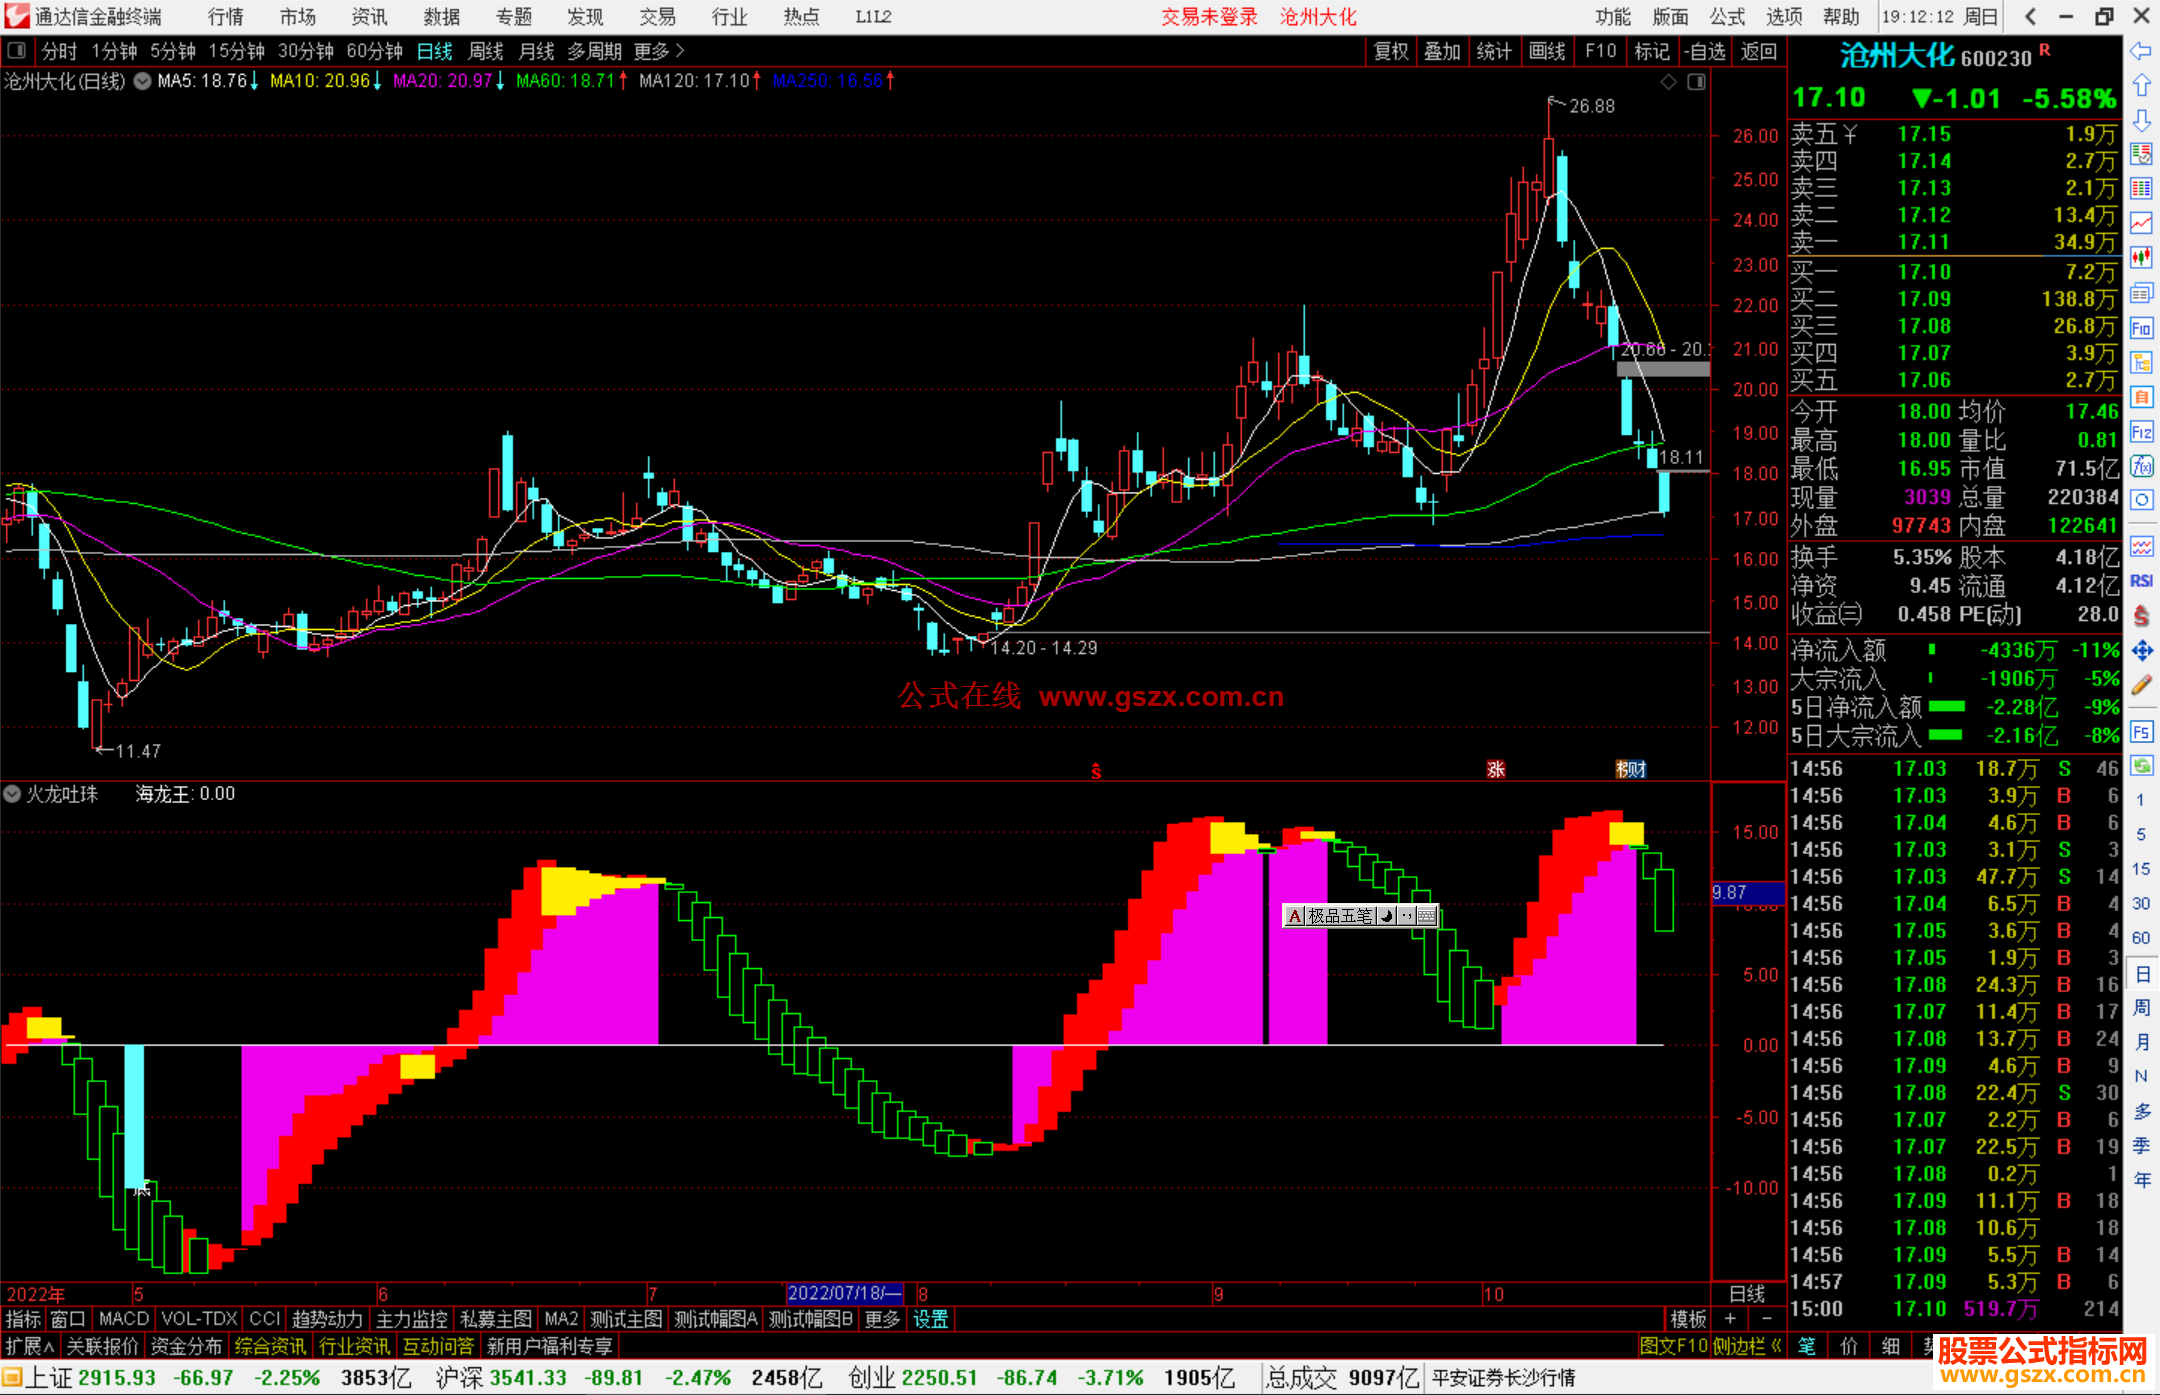
Task: Click the four-way move arrows sidebar icon
Action: (2141, 651)
